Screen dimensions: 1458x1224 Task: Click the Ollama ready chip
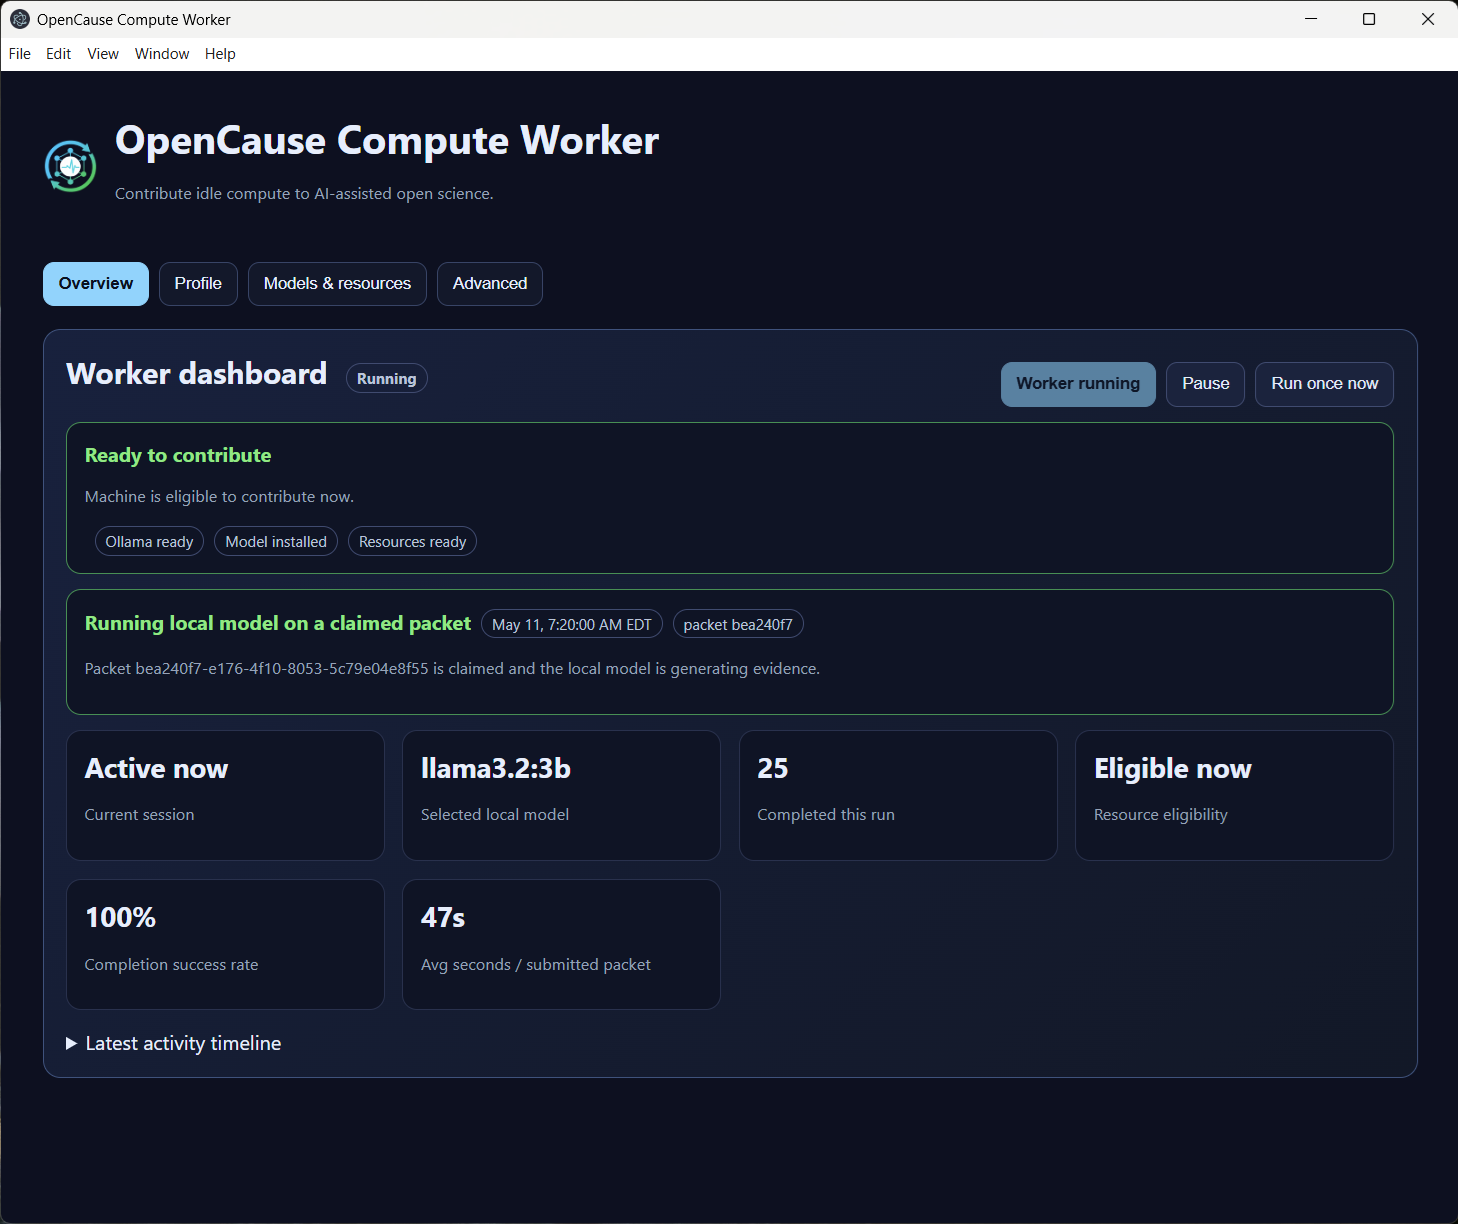(149, 541)
